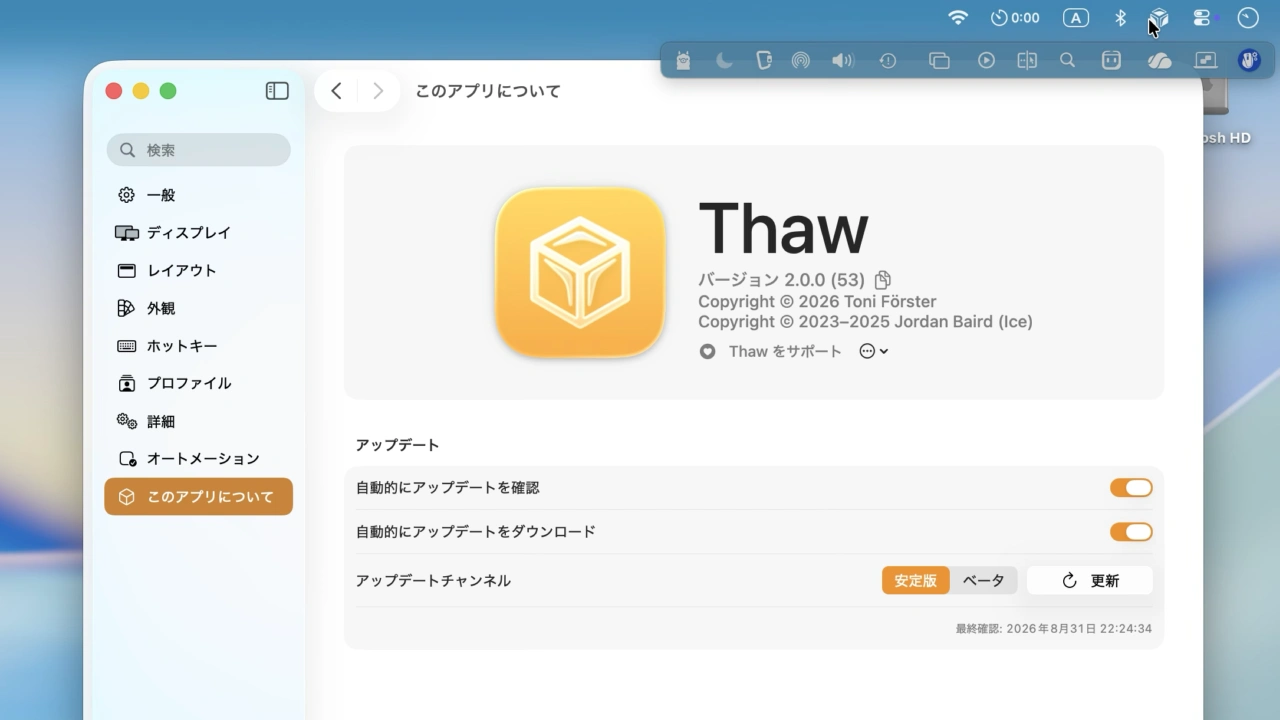Open the オートメーション automation pane

(198, 459)
